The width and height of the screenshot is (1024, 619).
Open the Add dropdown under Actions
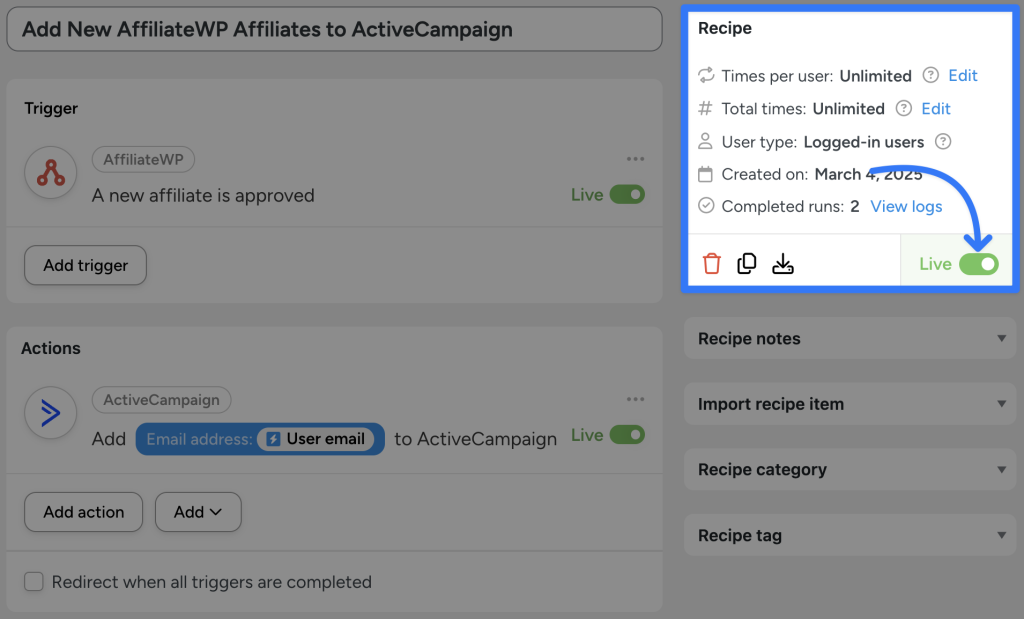[x=198, y=511]
